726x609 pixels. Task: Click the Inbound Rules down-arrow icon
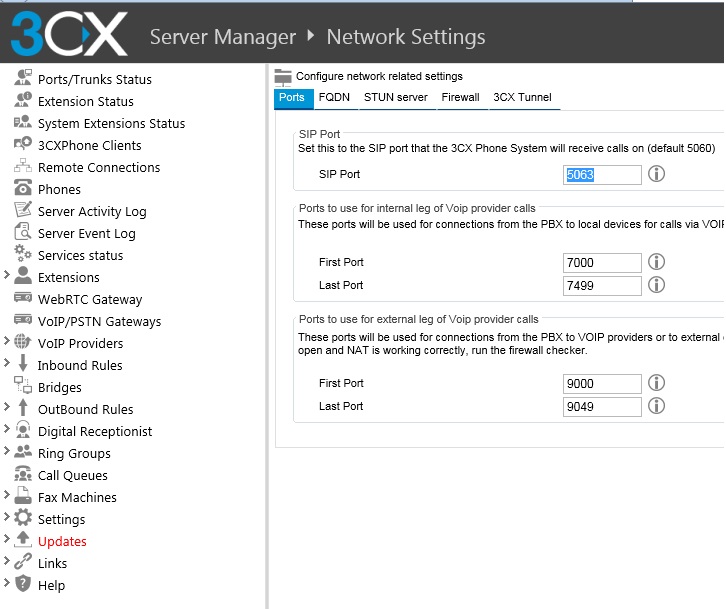pos(23,363)
